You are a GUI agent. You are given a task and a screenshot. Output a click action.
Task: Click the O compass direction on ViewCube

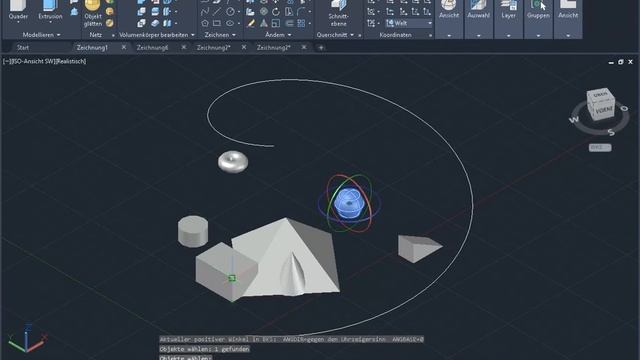624,108
